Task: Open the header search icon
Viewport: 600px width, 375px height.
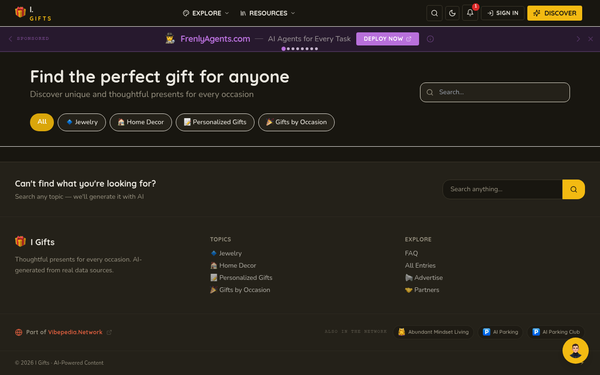Action: 434,13
